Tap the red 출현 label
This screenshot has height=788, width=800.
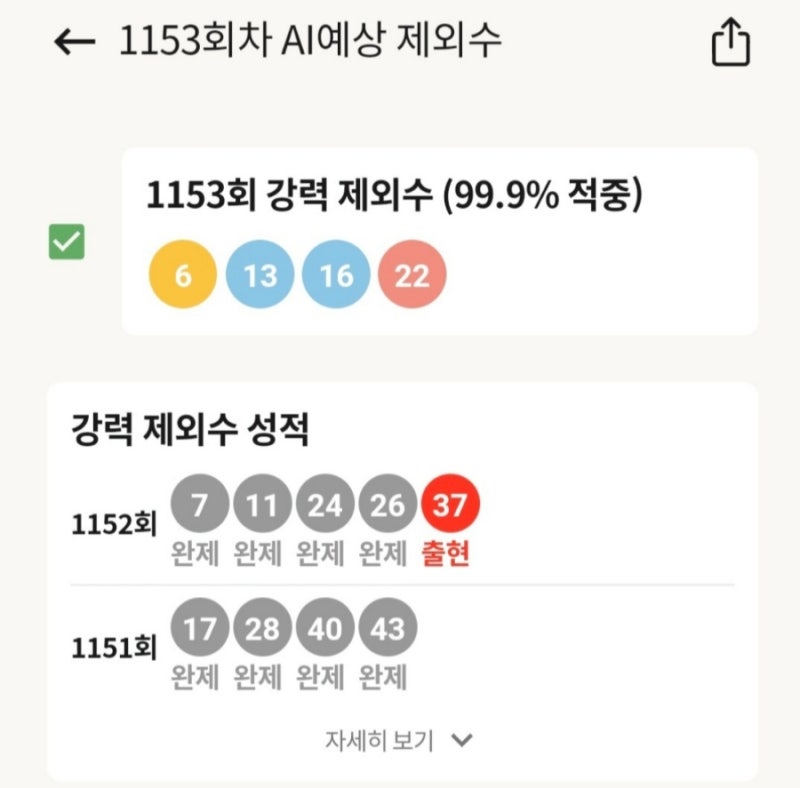tap(445, 554)
